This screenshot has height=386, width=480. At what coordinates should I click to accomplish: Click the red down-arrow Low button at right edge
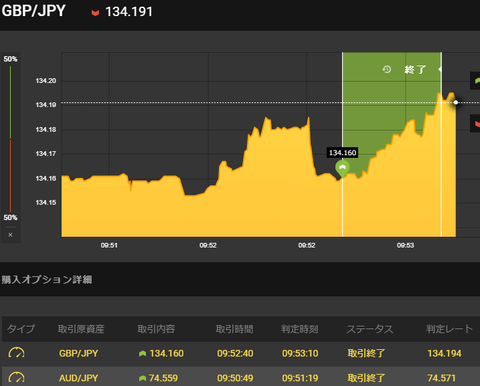(x=476, y=123)
